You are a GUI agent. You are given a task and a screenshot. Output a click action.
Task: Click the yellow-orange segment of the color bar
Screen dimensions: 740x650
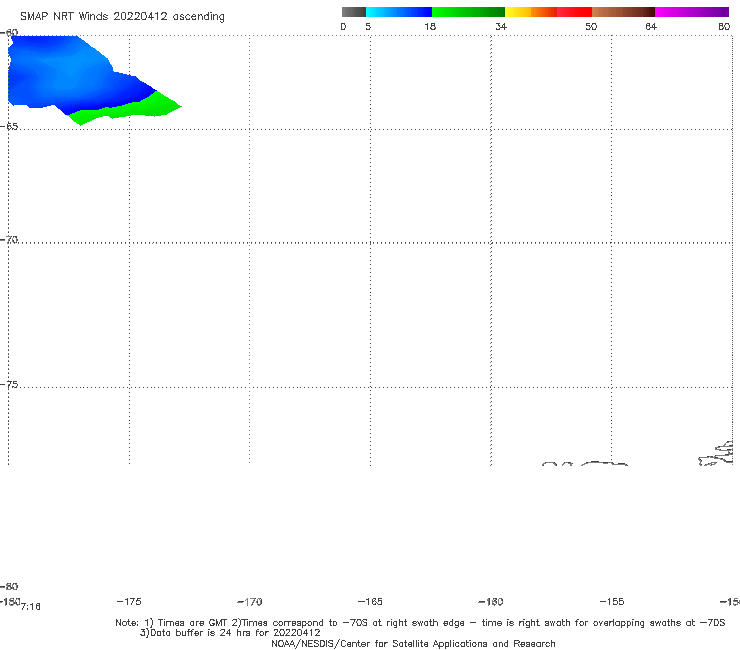(x=531, y=12)
